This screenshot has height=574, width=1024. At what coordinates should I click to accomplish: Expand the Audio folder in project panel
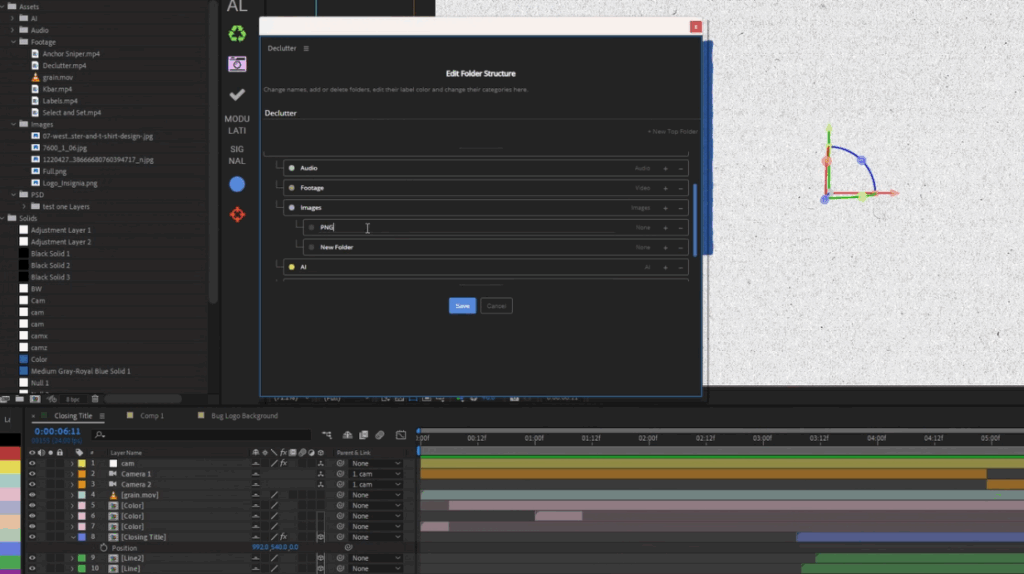pos(13,30)
